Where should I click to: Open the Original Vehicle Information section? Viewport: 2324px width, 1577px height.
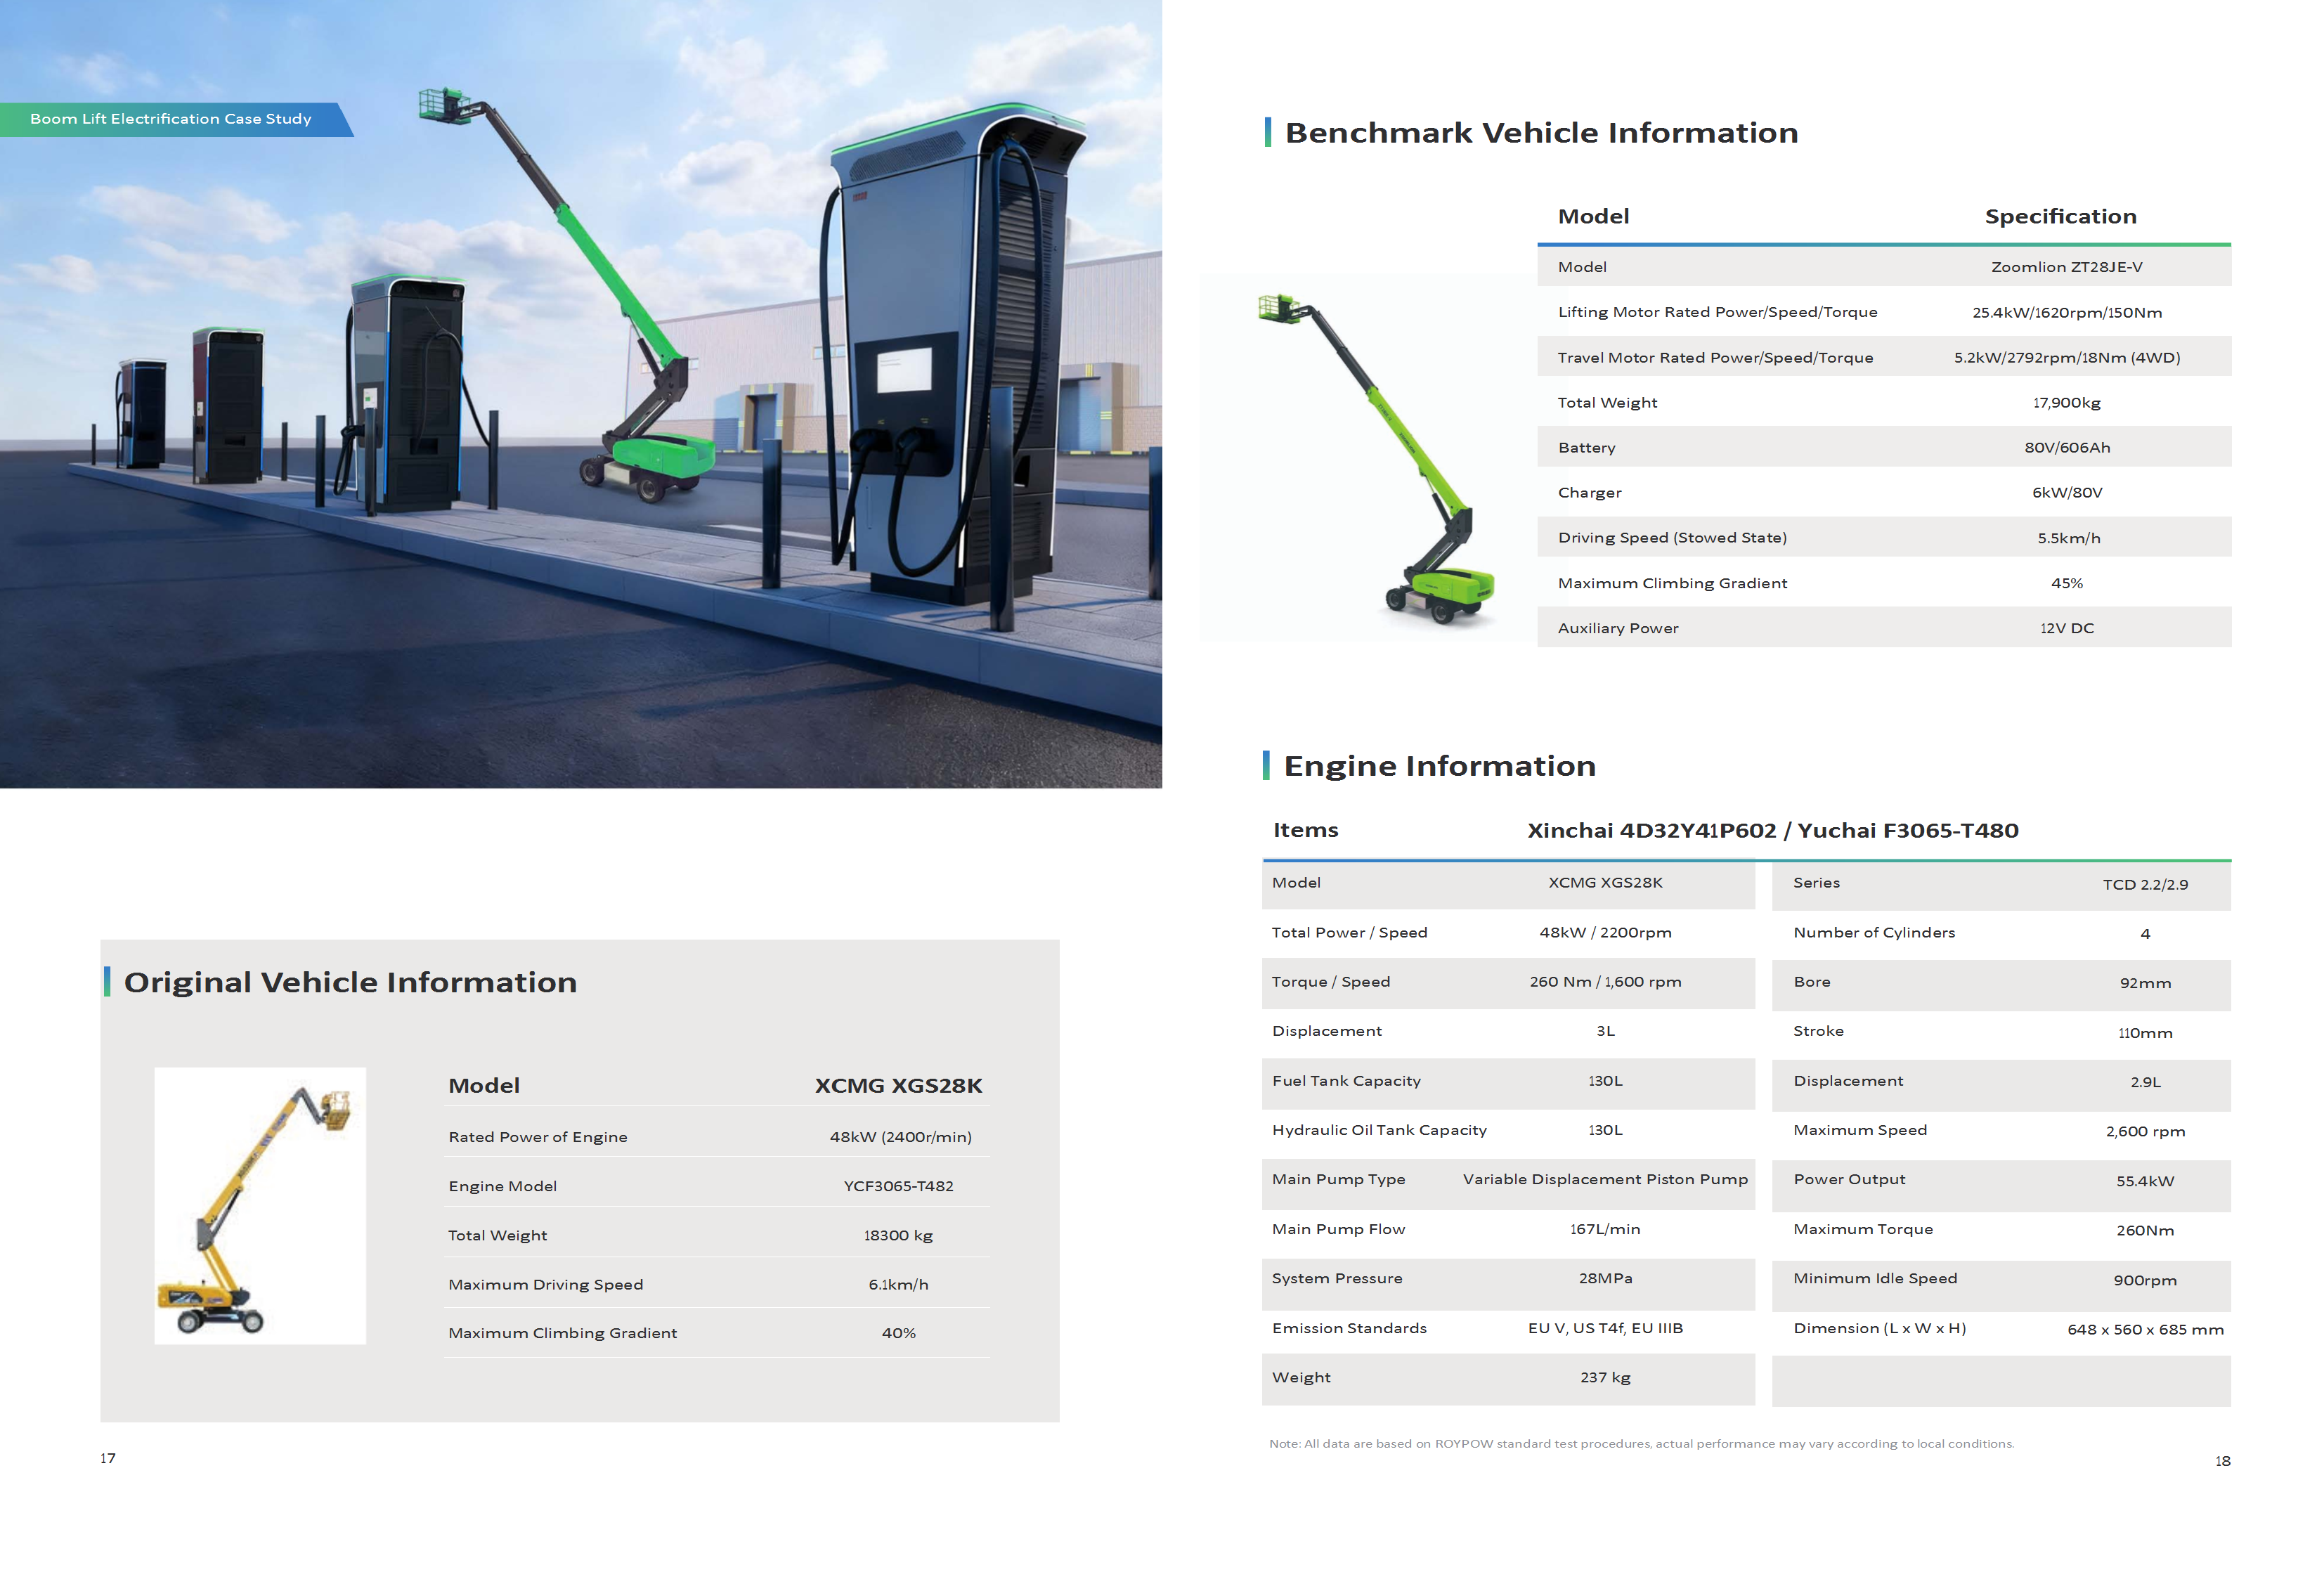click(350, 982)
